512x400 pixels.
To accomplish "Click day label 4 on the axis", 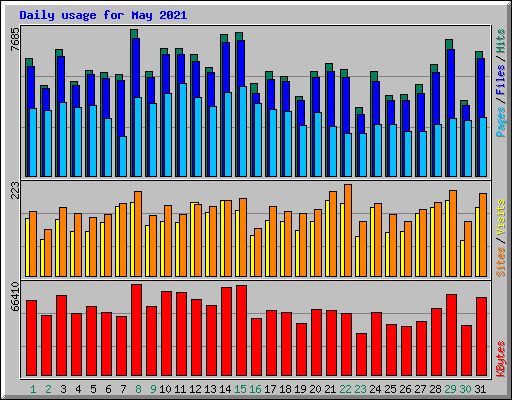I will point(78,389).
